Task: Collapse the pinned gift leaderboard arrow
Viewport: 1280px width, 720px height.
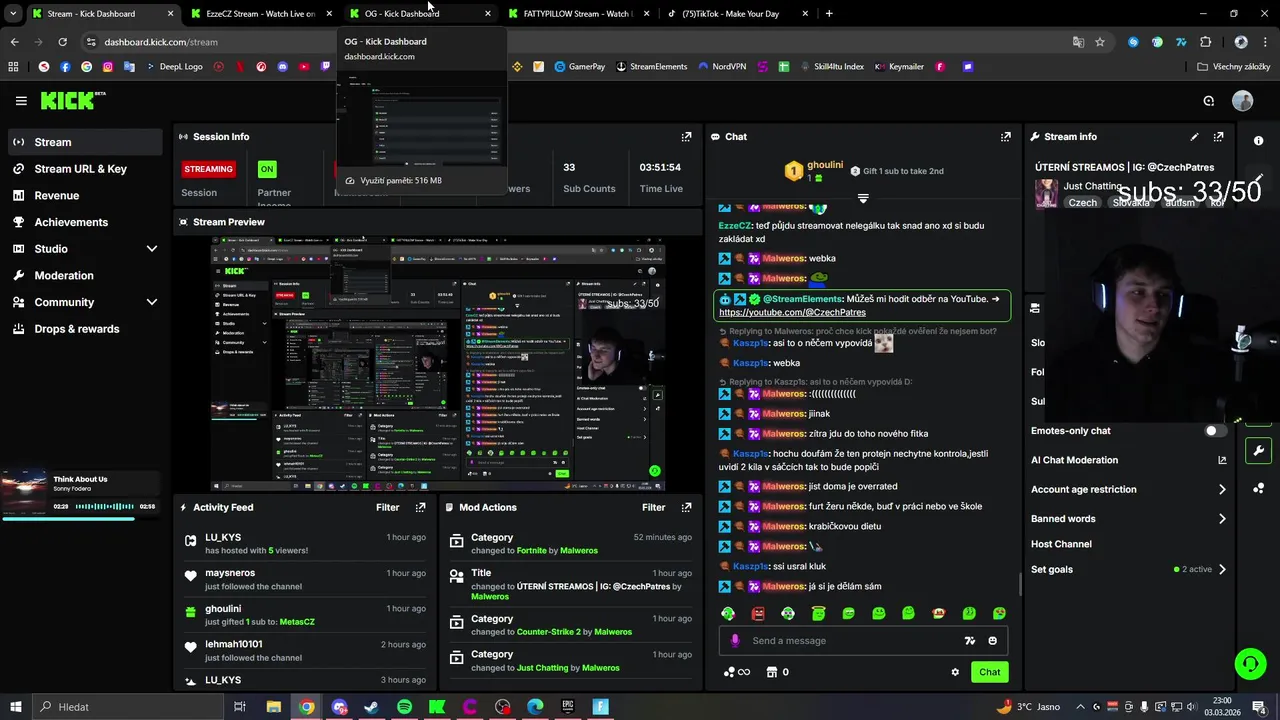Action: coord(863,198)
